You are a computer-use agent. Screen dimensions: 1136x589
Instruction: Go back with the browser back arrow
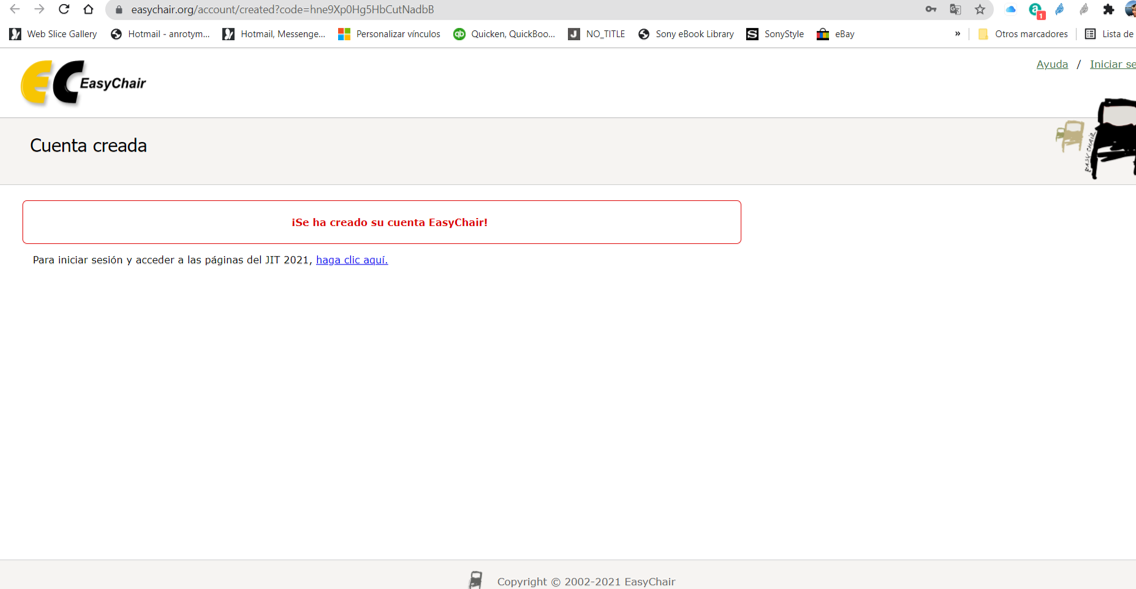(x=14, y=9)
